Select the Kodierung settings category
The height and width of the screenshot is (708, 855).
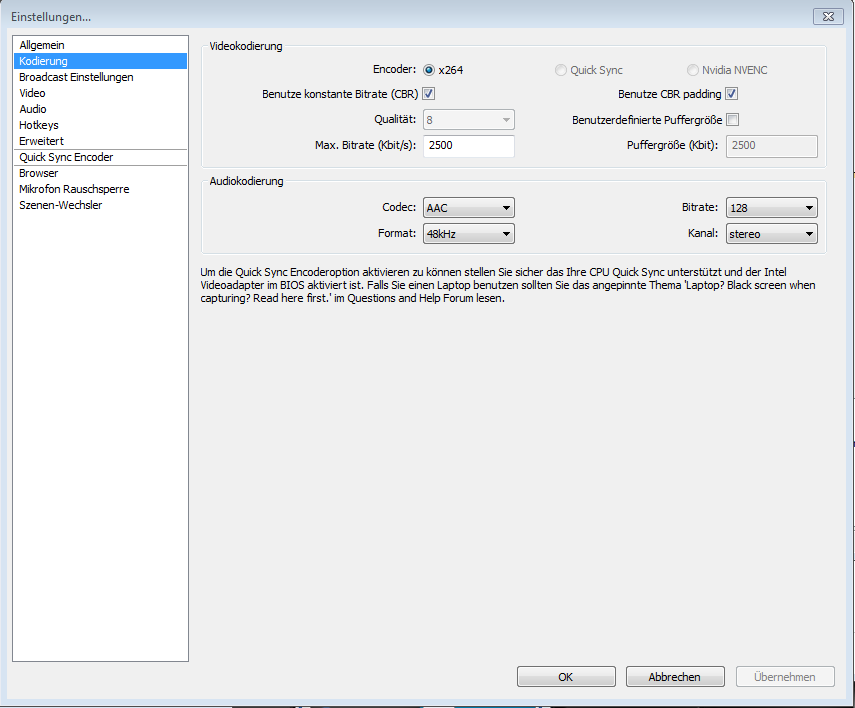tap(100, 61)
